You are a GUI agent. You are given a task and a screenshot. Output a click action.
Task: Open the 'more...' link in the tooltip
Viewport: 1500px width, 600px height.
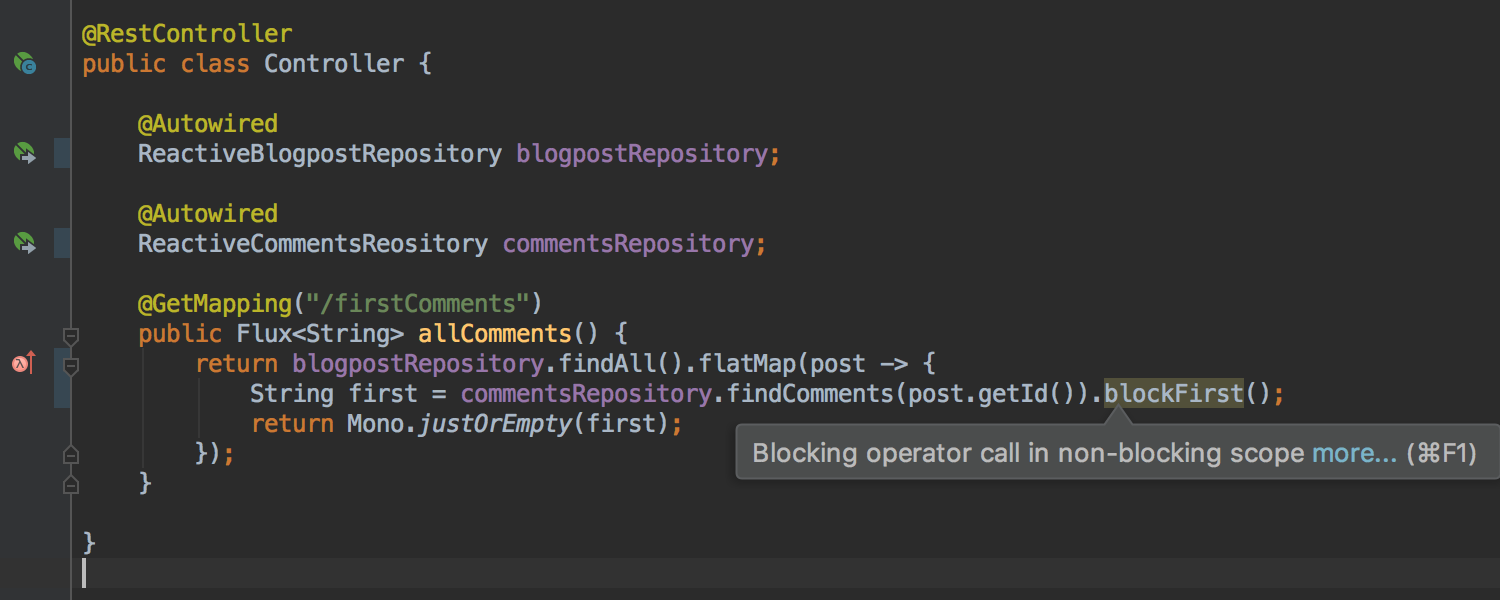point(1354,453)
